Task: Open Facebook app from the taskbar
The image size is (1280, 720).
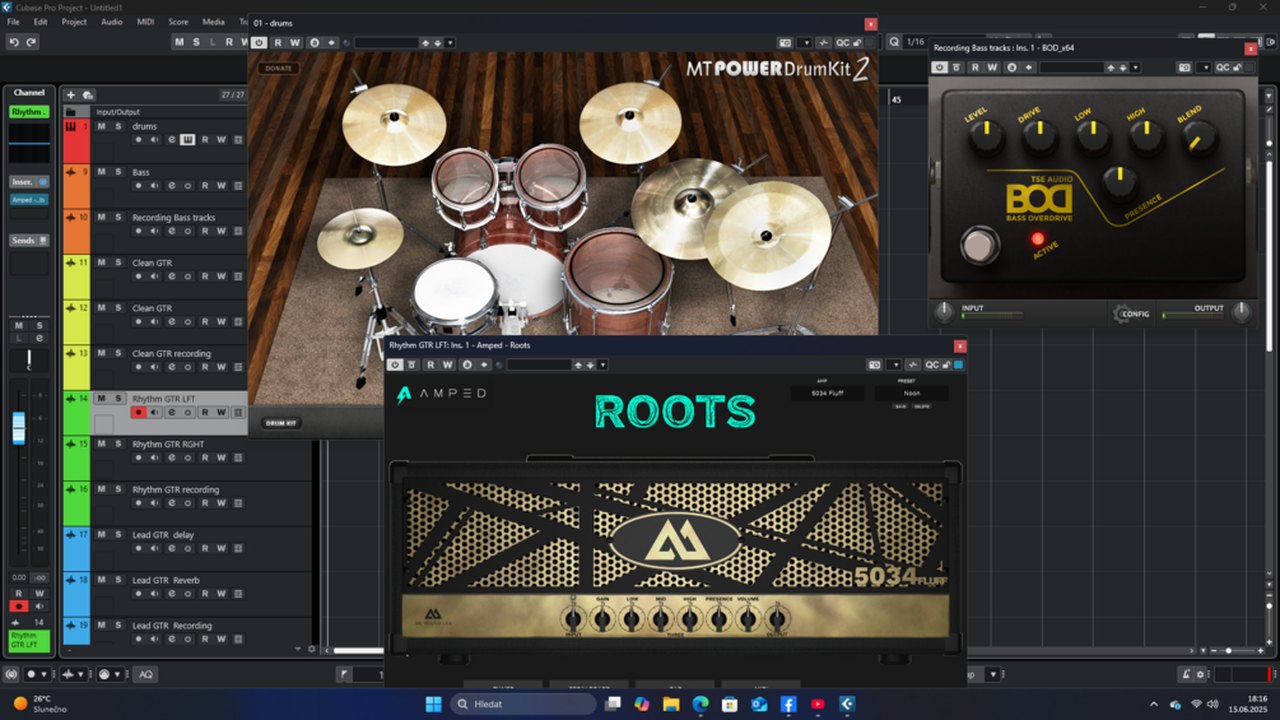Action: click(788, 704)
